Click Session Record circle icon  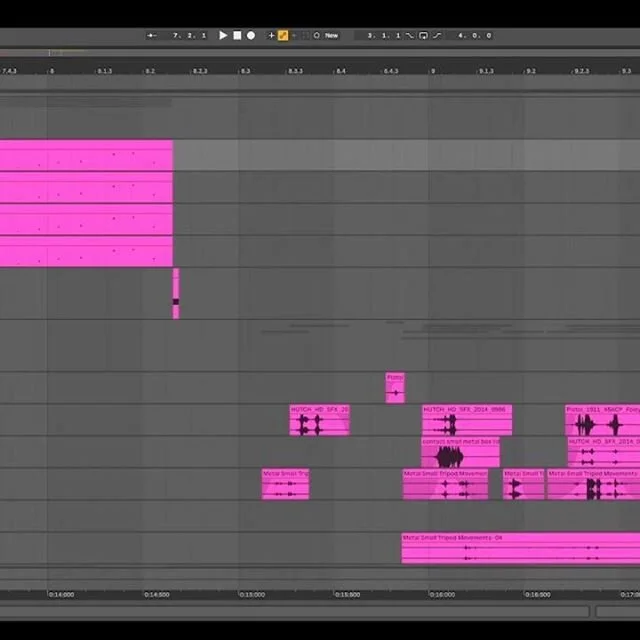click(317, 36)
